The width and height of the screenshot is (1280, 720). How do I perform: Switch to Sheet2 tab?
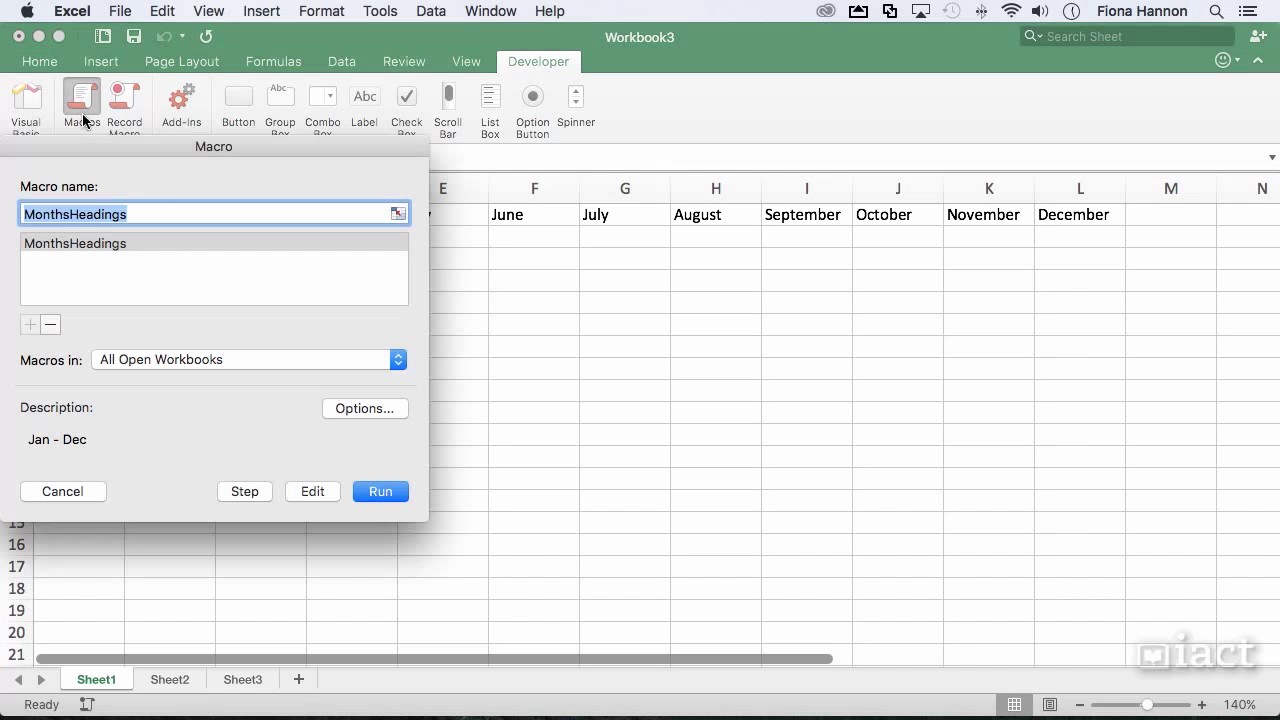click(x=170, y=679)
